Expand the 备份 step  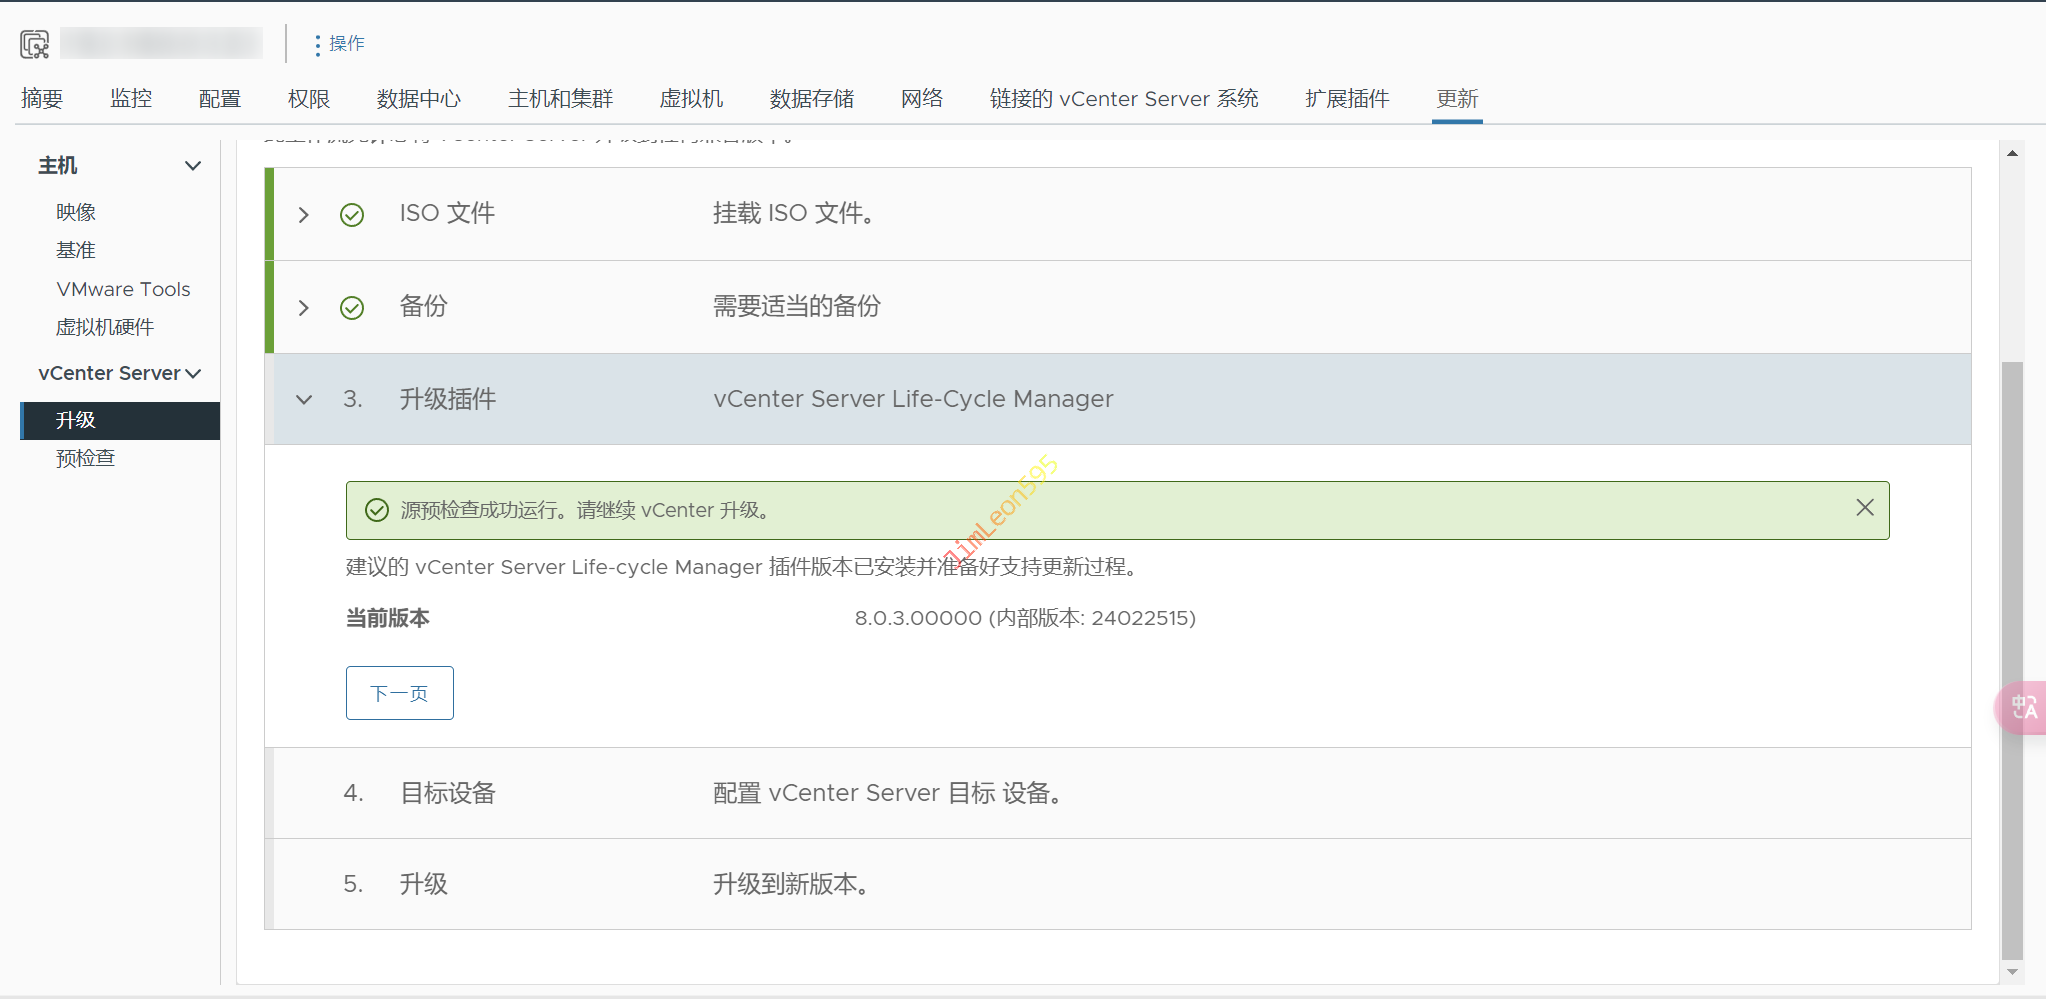304,308
